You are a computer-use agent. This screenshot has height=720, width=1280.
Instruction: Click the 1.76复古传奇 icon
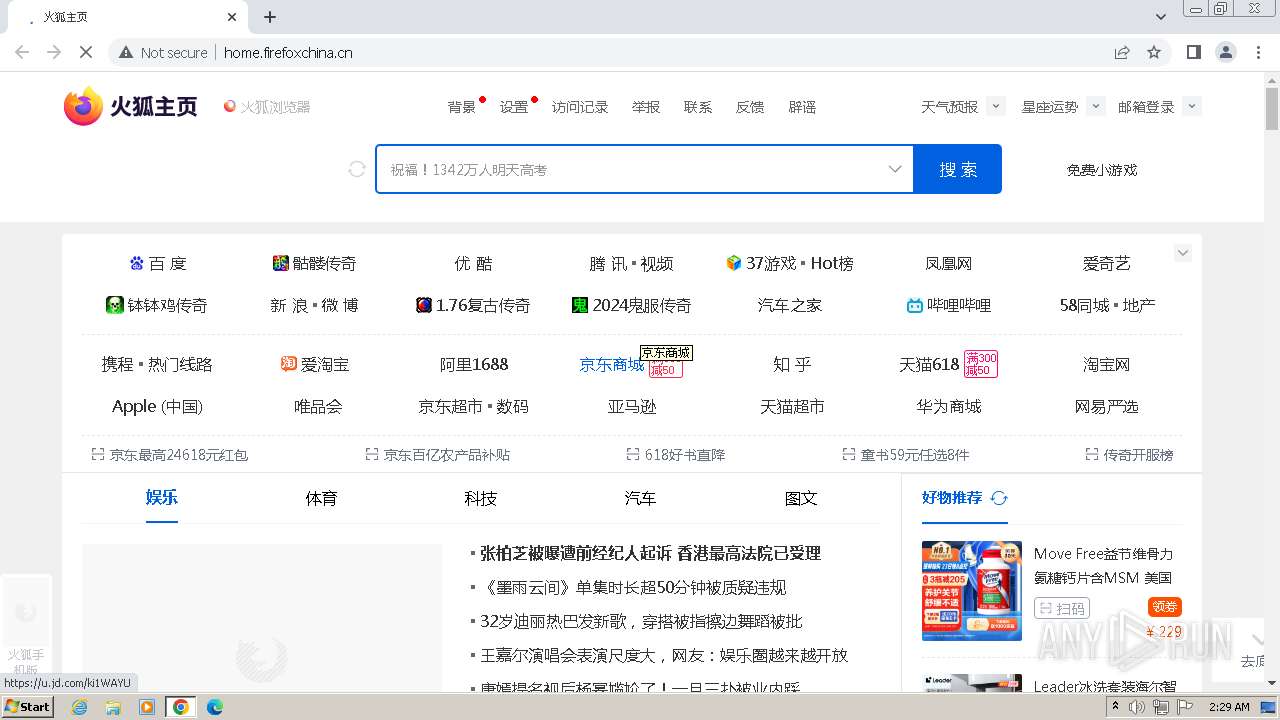[424, 305]
